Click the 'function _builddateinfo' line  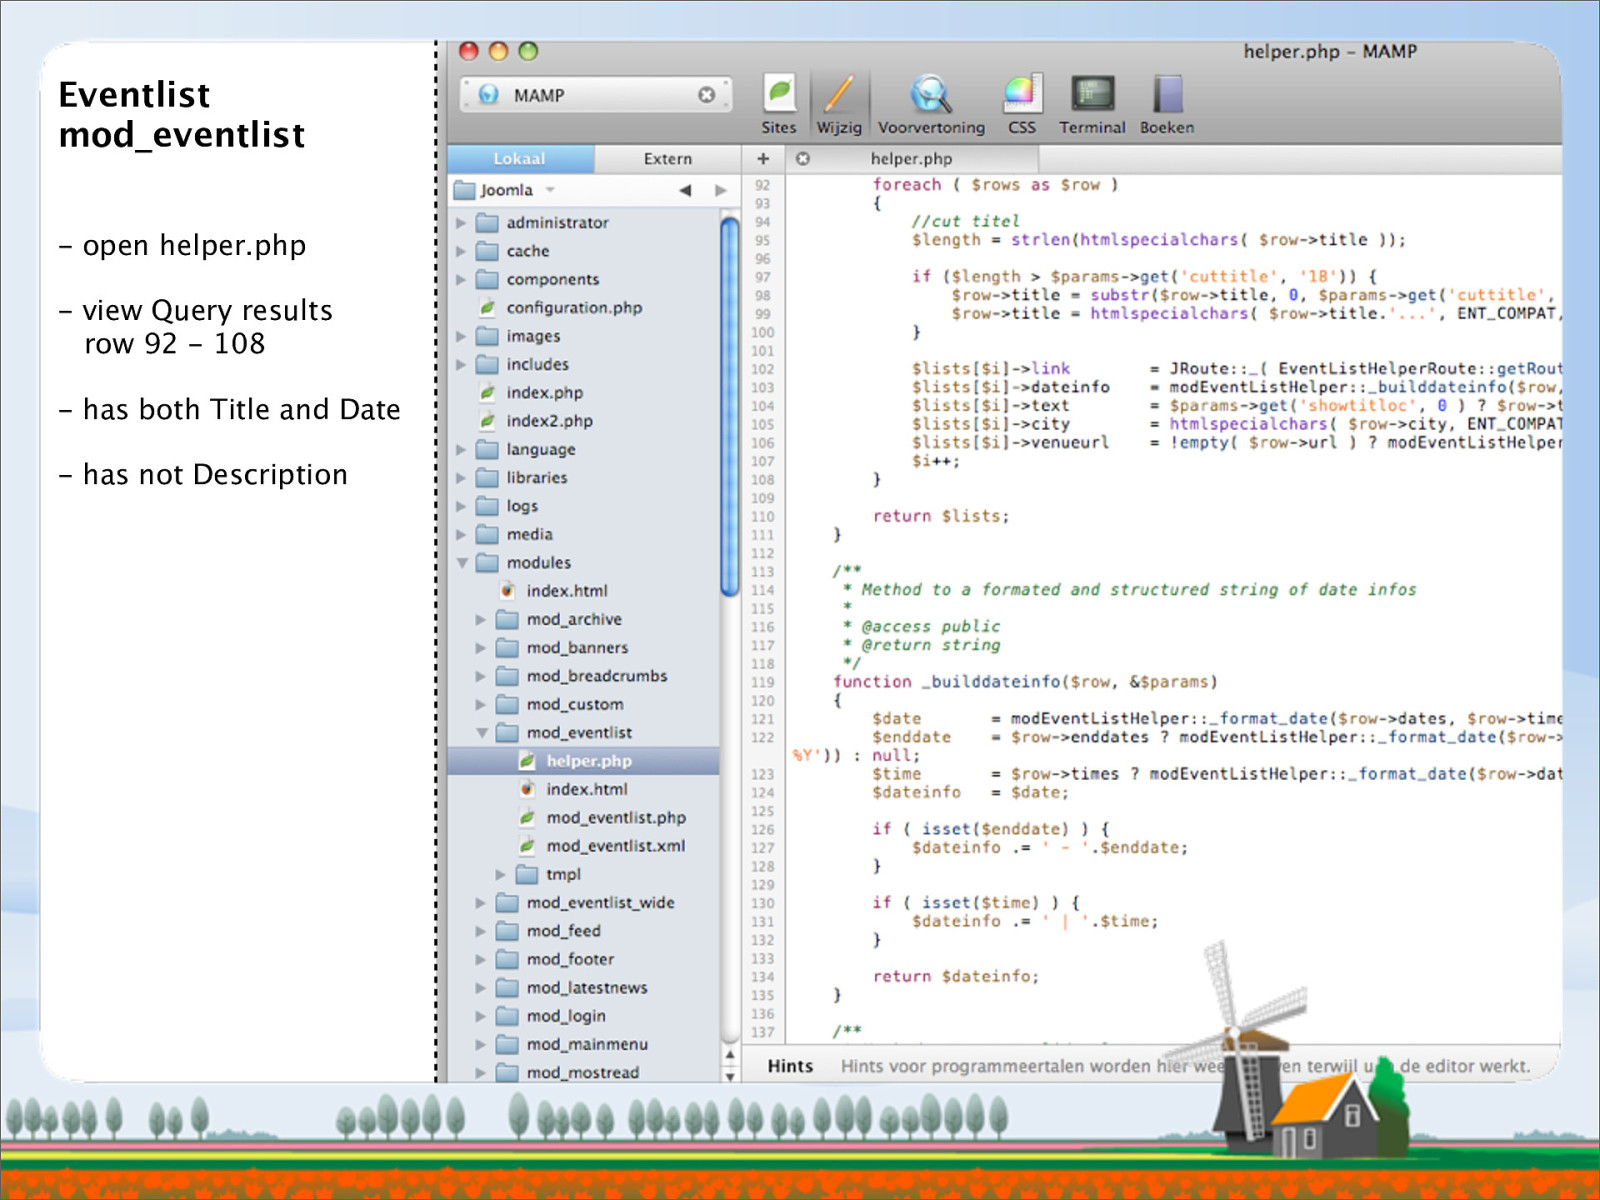1025,682
